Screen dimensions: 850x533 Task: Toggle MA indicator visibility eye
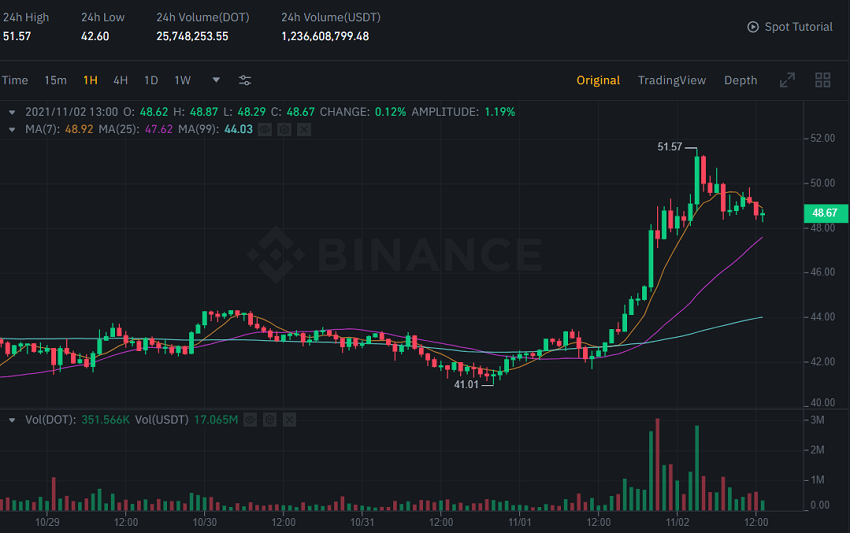[x=264, y=129]
